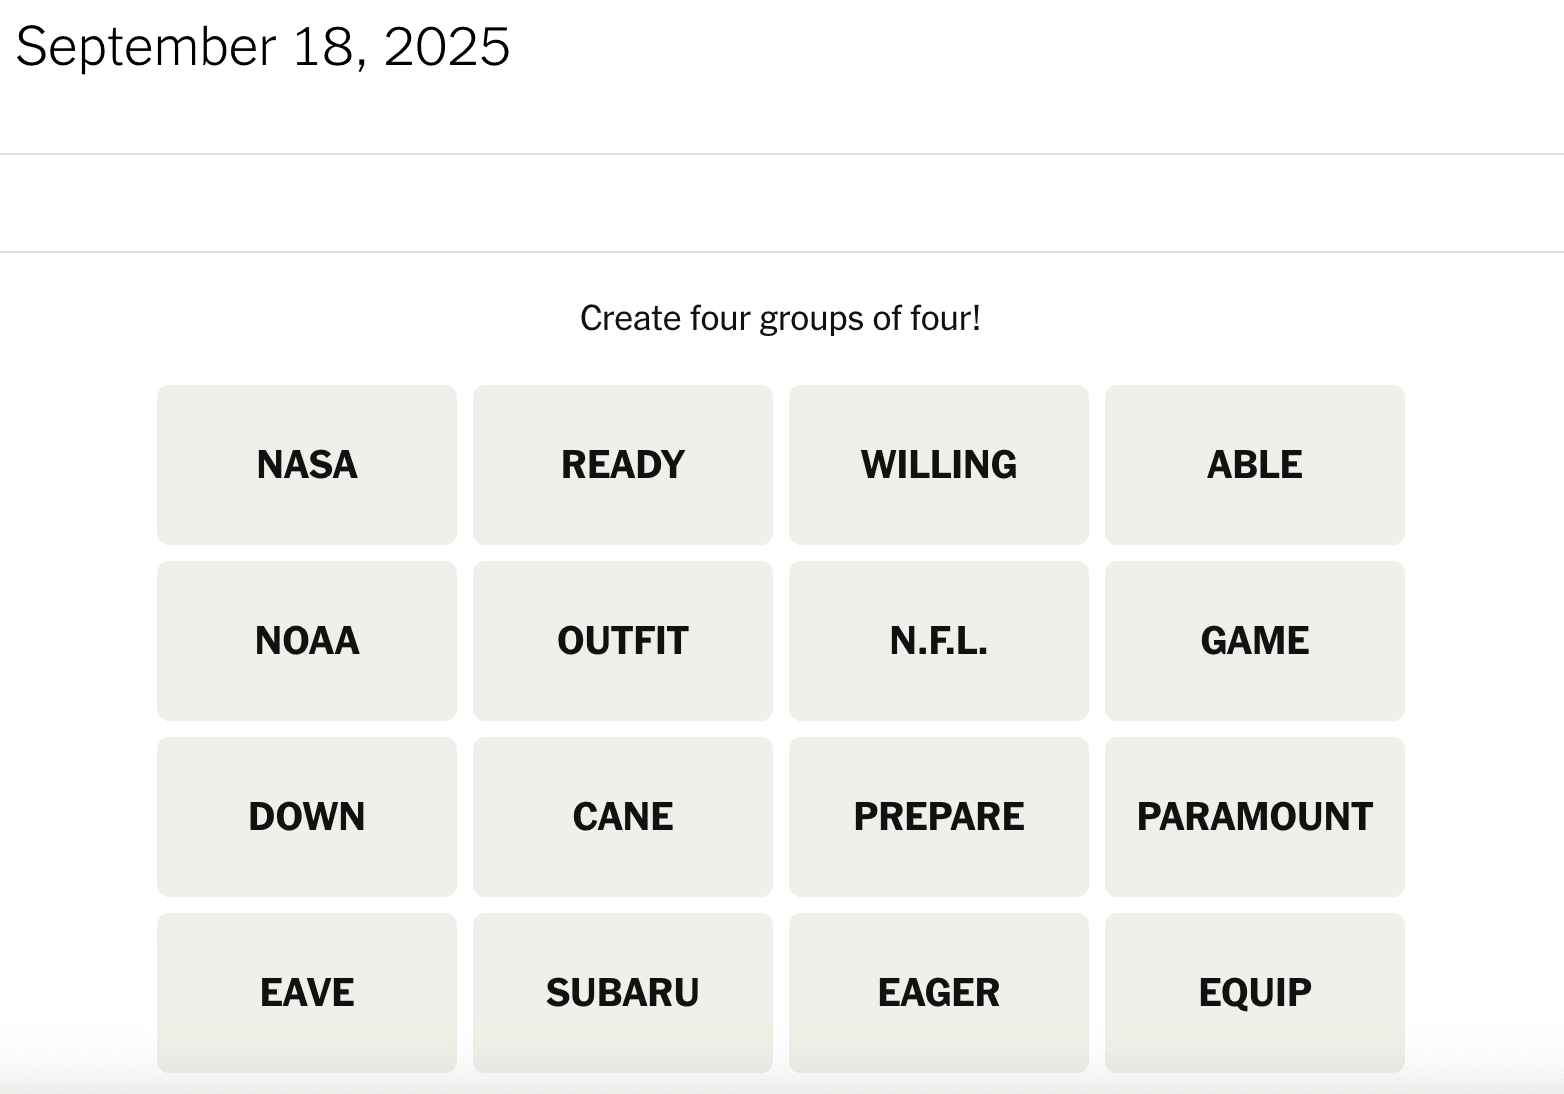1564x1094 pixels.
Task: Click the EAGER tile
Action: 938,992
